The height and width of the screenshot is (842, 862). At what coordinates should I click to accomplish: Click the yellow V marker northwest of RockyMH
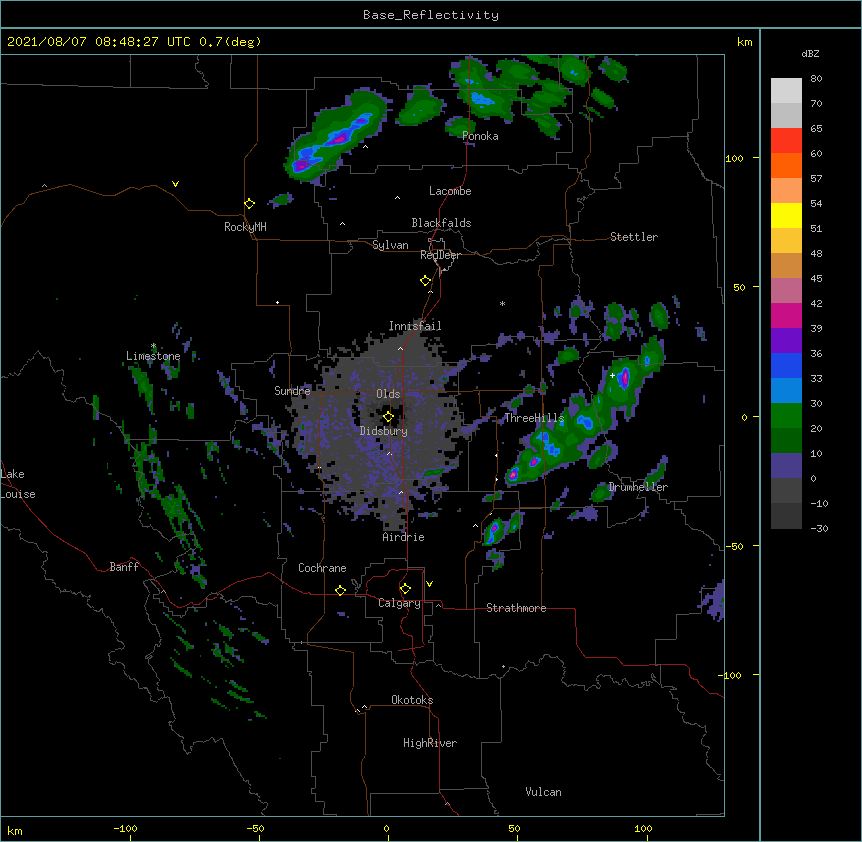tap(175, 184)
